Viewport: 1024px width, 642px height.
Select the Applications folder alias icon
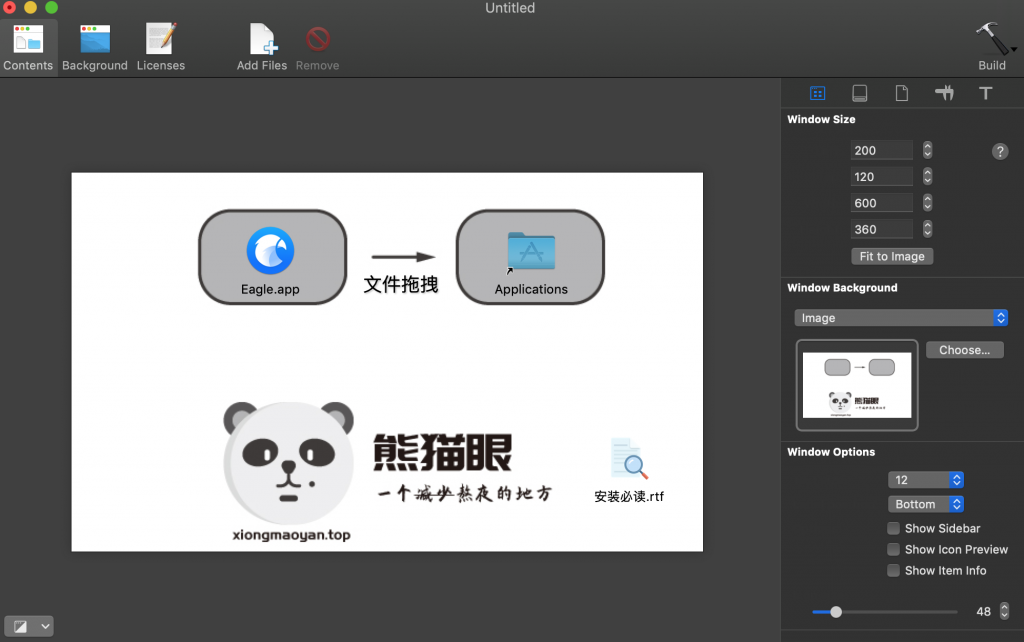point(531,251)
